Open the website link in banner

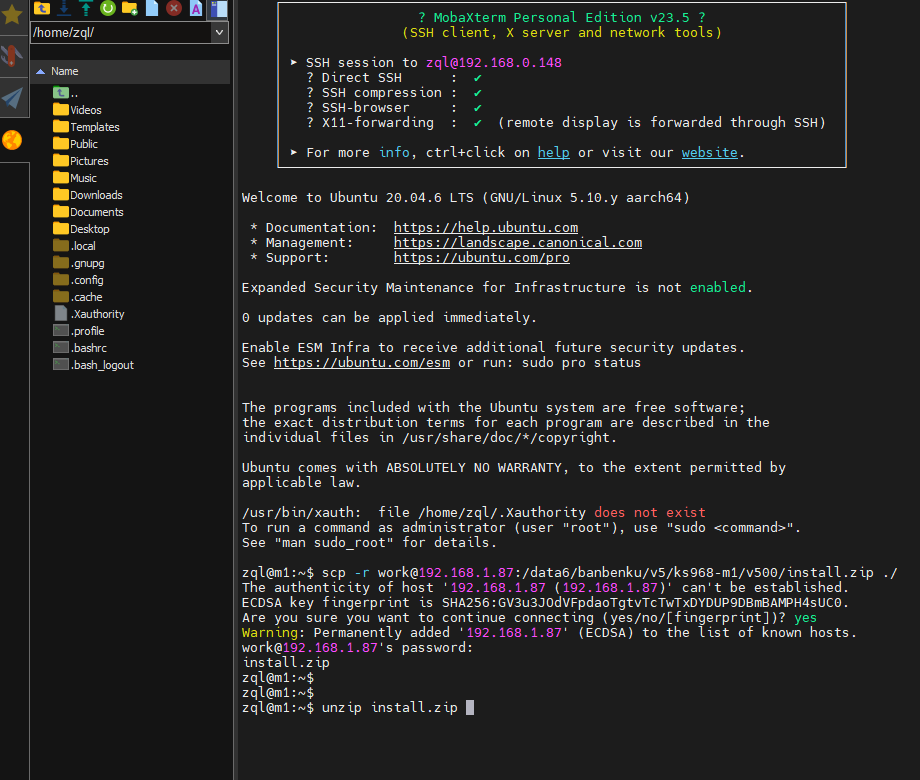click(x=709, y=153)
